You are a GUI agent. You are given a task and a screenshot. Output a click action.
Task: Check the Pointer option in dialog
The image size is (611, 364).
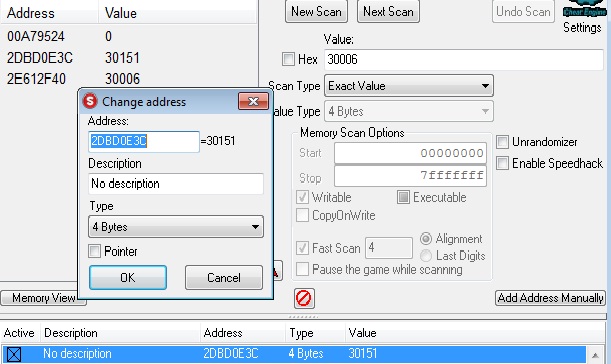pos(94,251)
